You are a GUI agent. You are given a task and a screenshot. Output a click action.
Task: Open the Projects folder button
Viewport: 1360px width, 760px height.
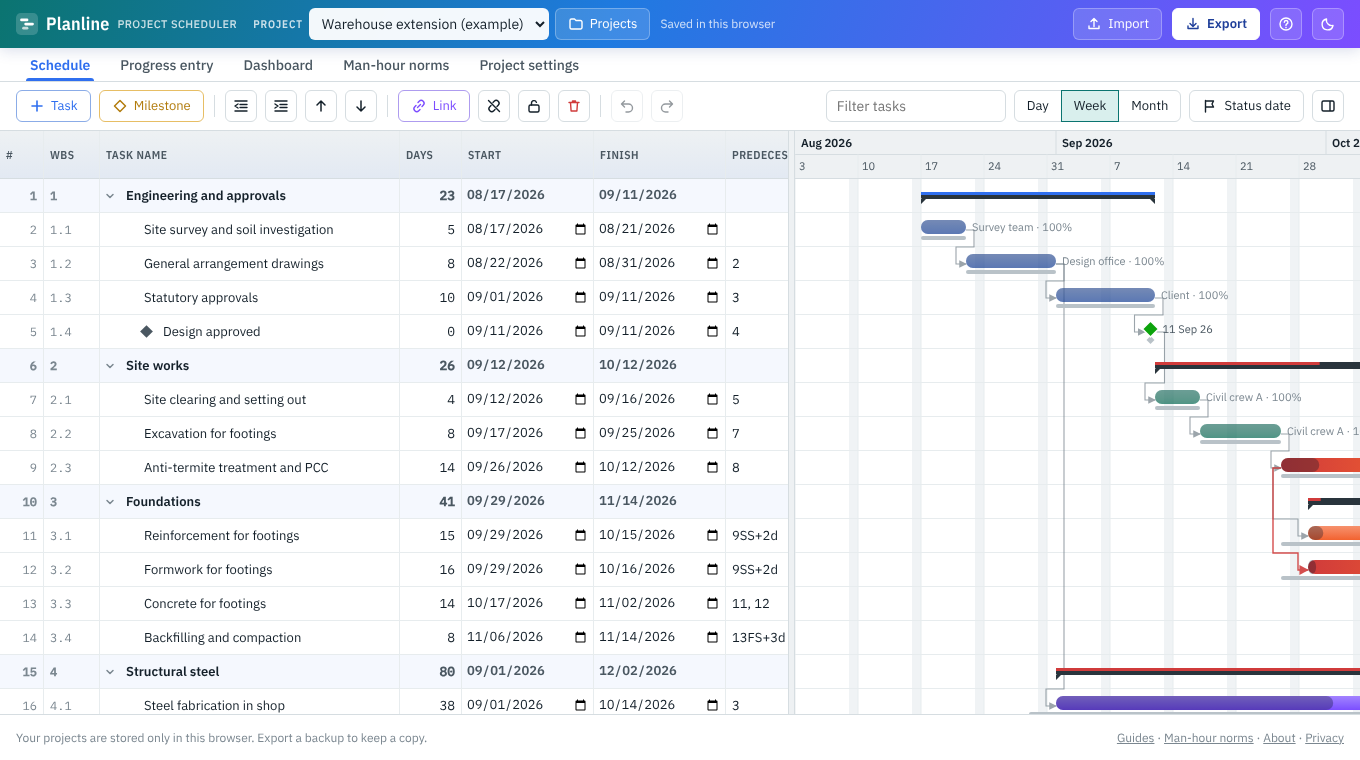pyautogui.click(x=602, y=24)
